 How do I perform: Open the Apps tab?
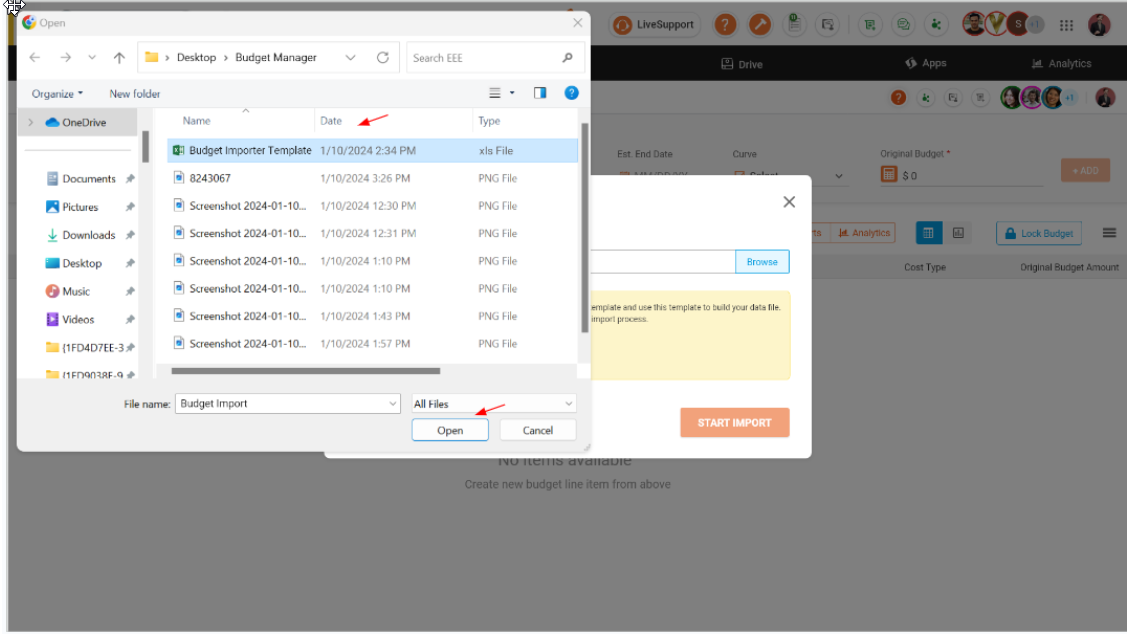(x=926, y=63)
